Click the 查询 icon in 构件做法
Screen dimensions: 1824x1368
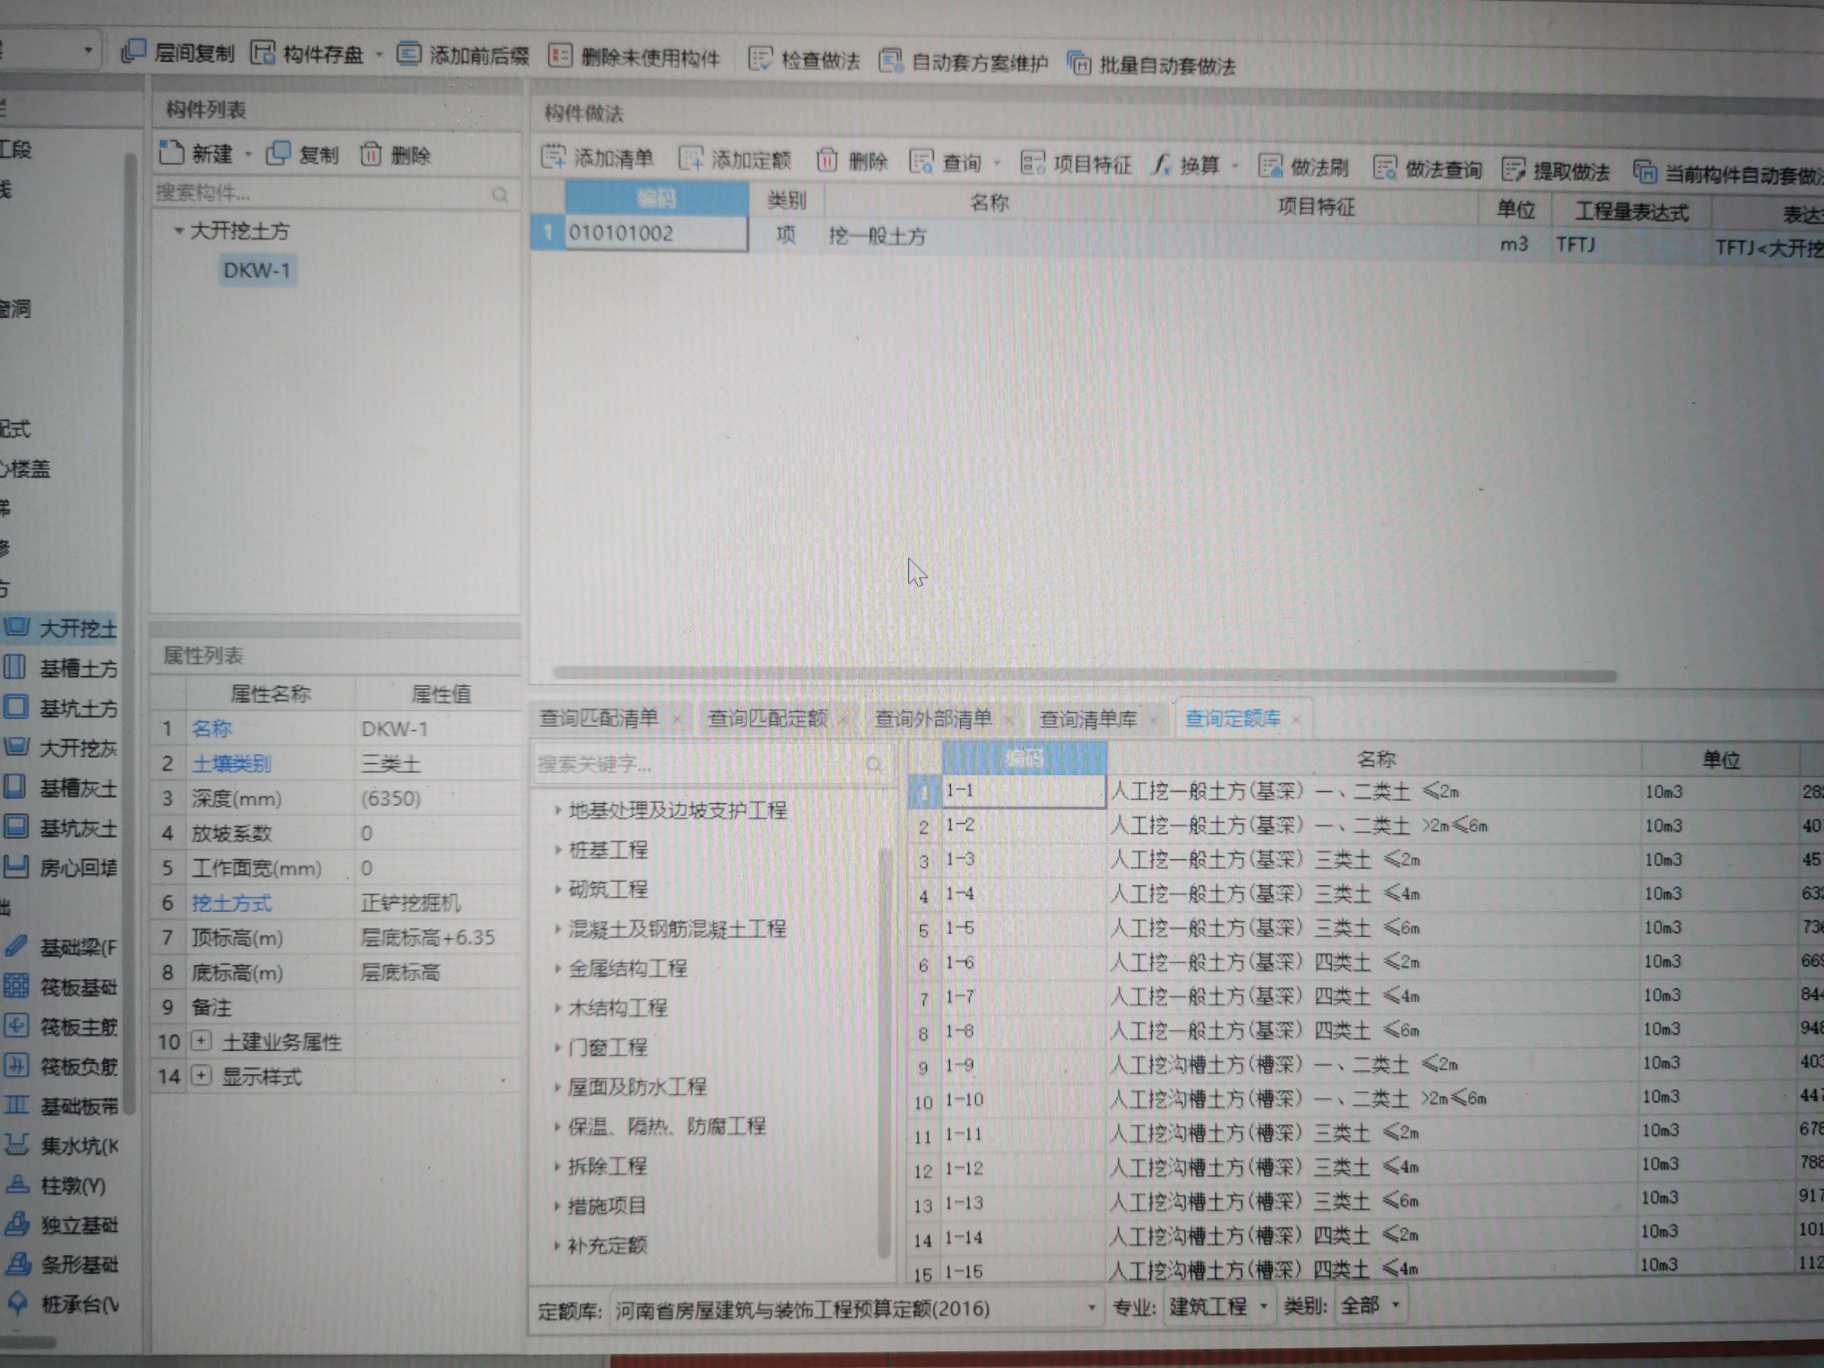(921, 161)
